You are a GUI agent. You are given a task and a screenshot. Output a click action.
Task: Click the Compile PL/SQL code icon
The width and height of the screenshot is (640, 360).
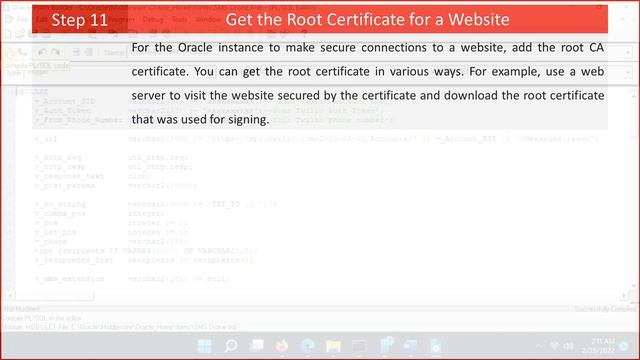click(x=11, y=52)
